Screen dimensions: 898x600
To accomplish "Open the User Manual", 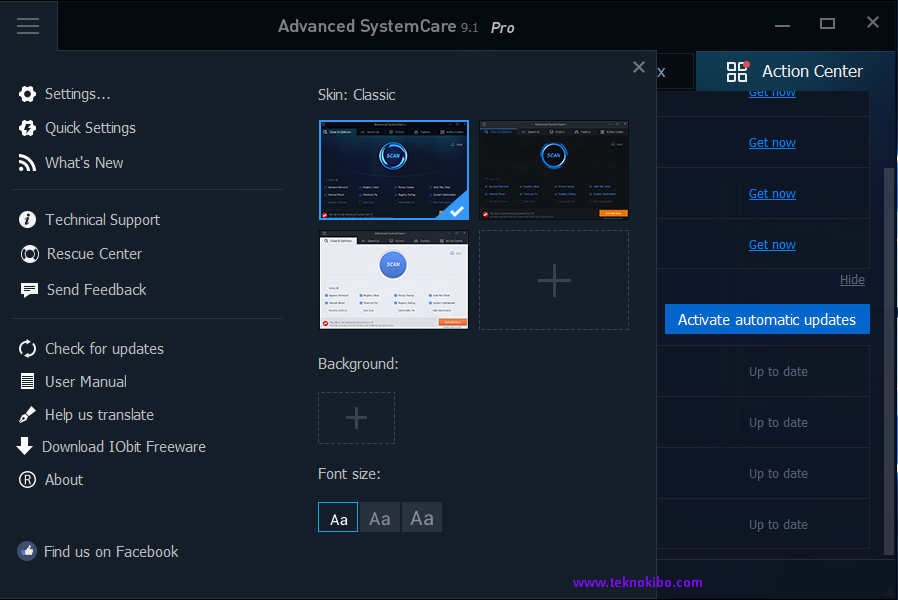I will click(x=86, y=381).
